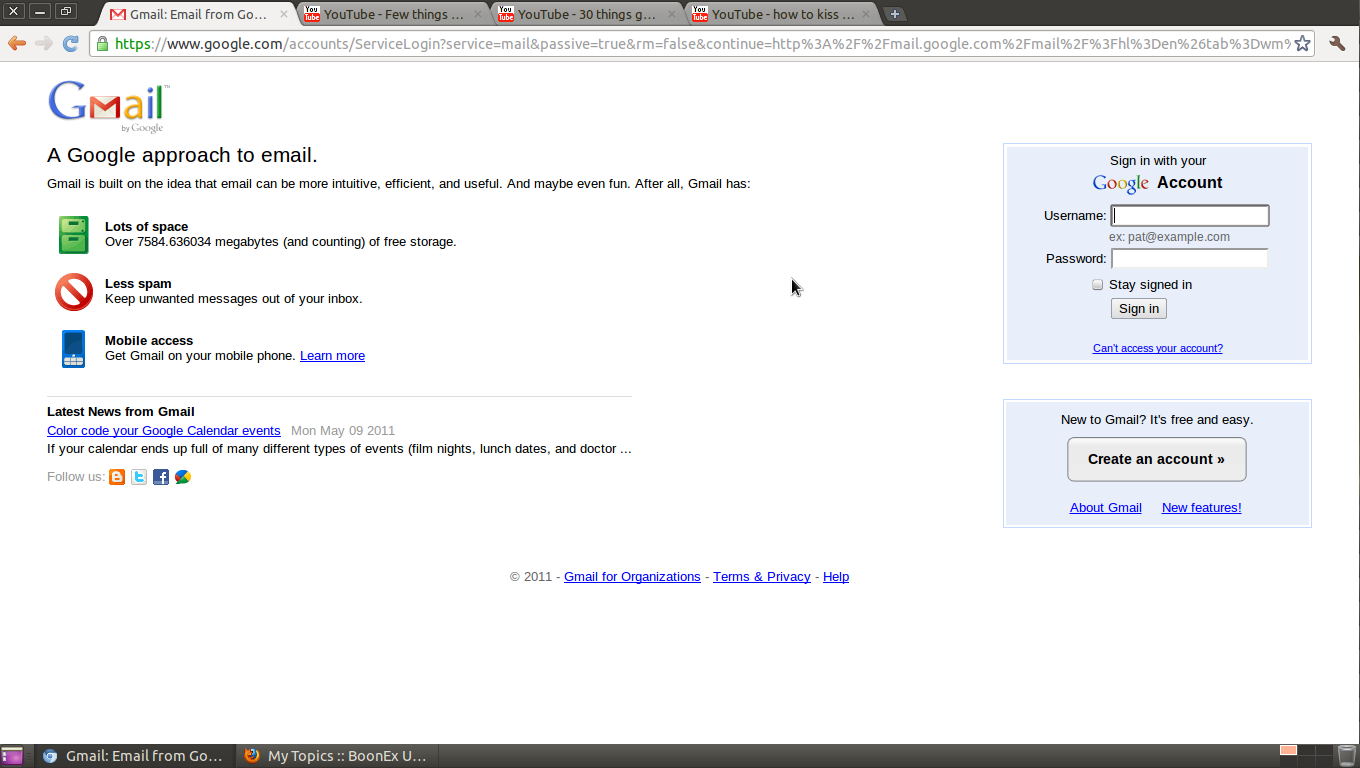Click the Sign in button
The height and width of the screenshot is (768, 1360).
pyautogui.click(x=1139, y=309)
